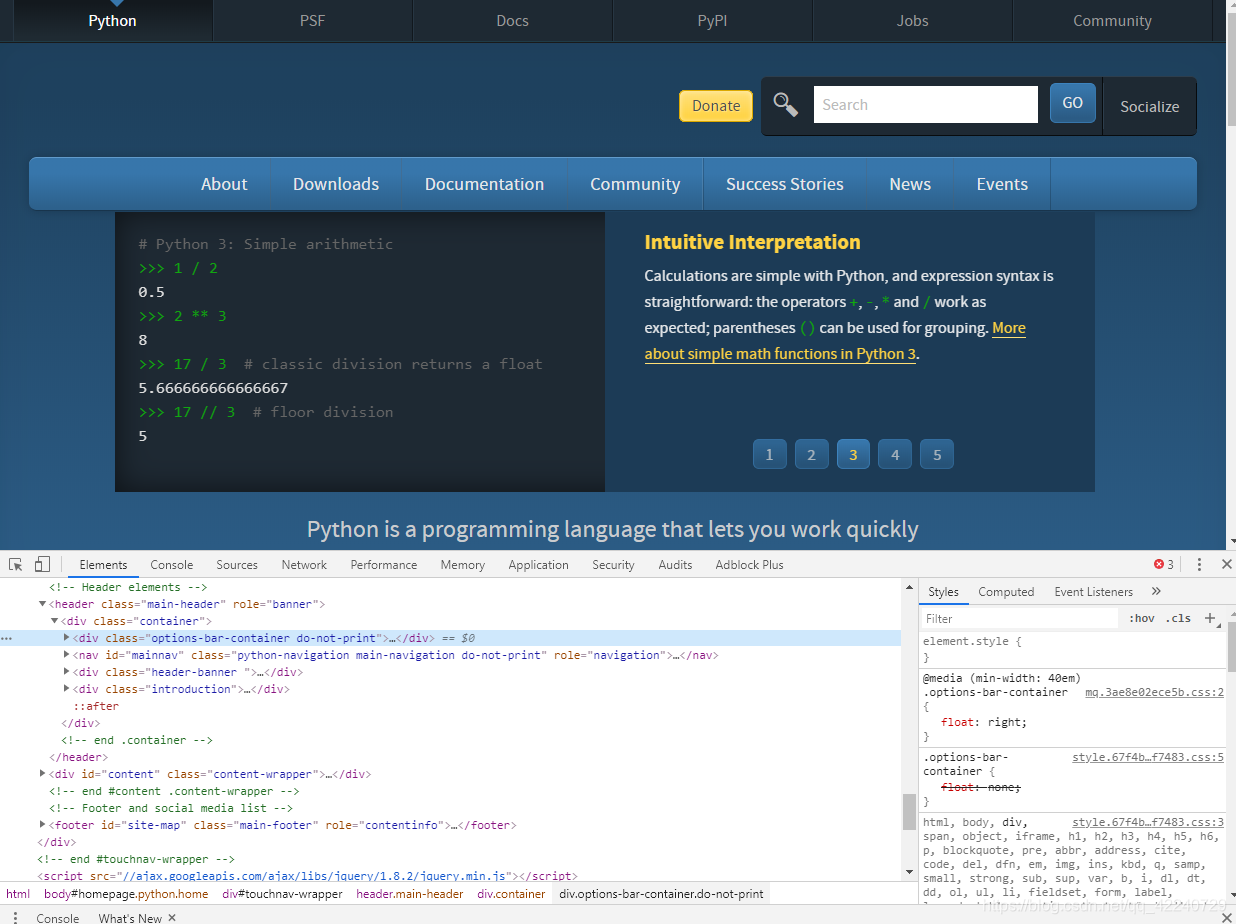Toggle the .cls classes button
The height and width of the screenshot is (924, 1236).
(1180, 618)
